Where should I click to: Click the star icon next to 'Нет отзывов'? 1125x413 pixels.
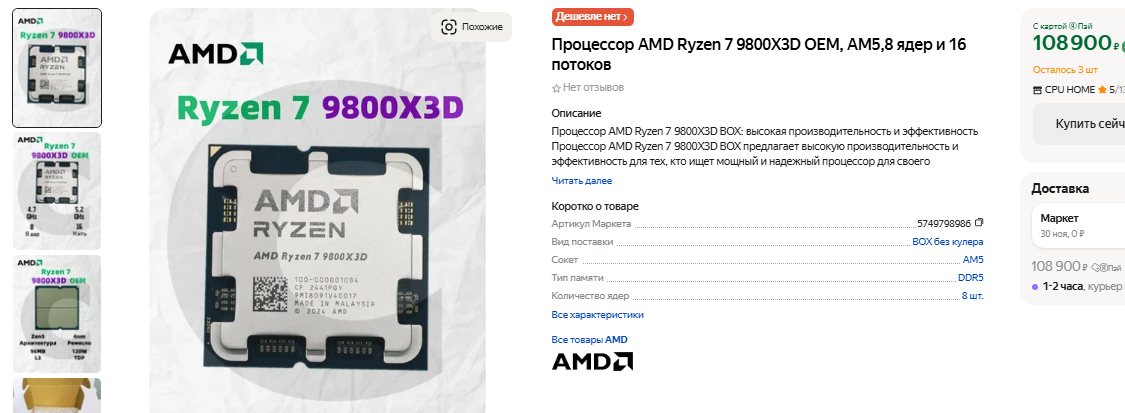coord(556,88)
